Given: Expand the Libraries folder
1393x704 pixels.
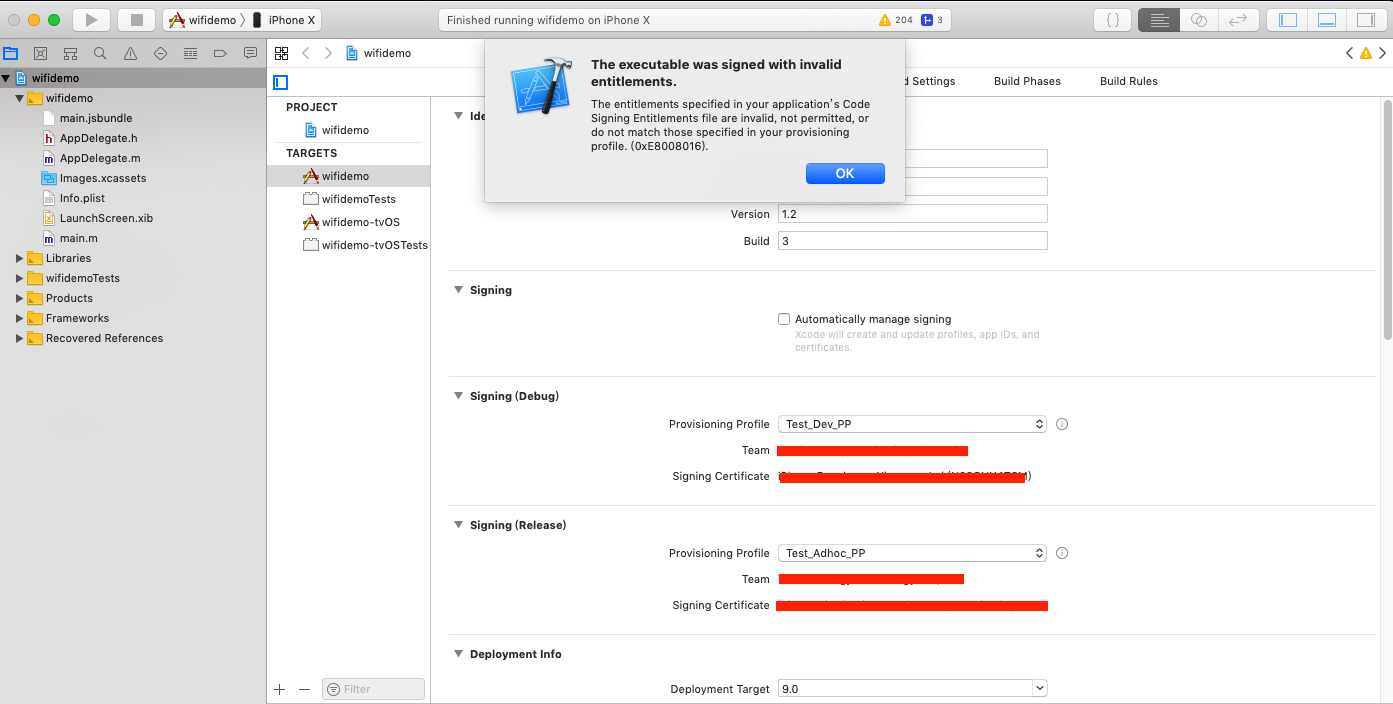Looking at the screenshot, I should [x=20, y=258].
